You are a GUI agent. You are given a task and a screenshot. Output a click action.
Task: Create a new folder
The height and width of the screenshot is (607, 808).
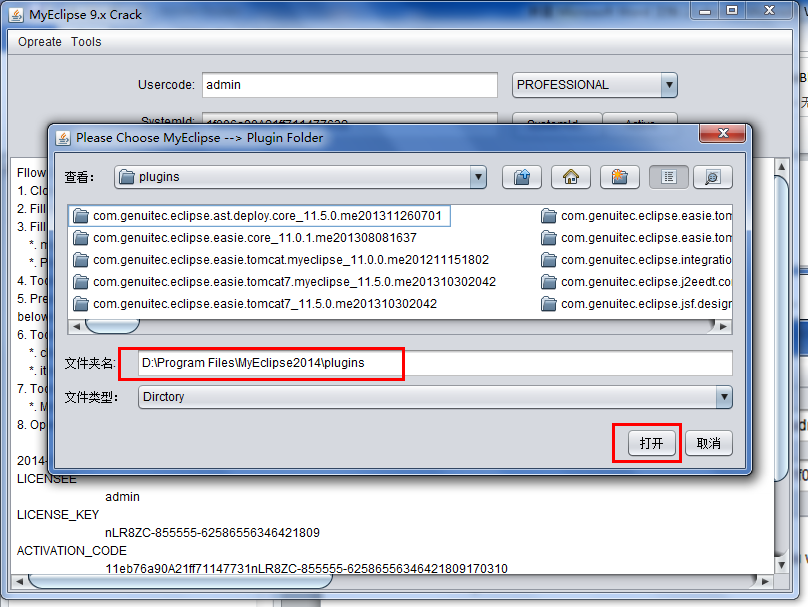pos(619,177)
